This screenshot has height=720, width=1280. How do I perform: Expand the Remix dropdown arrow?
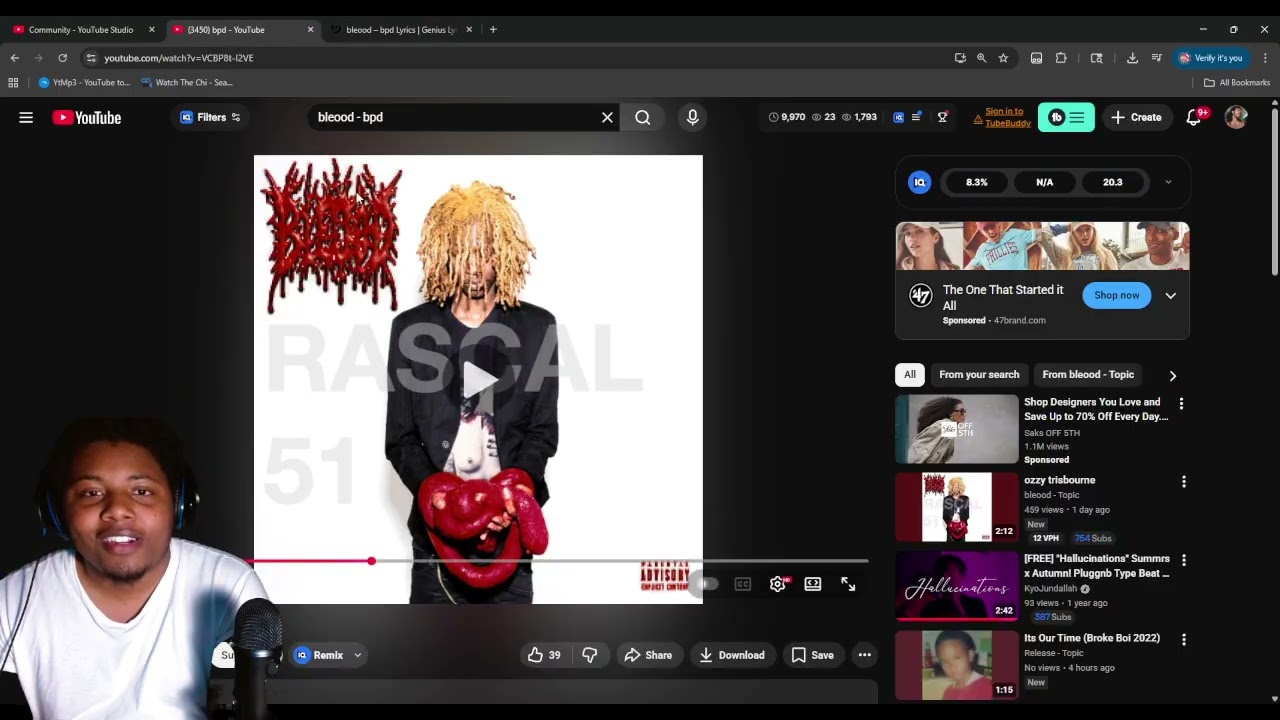(x=357, y=655)
